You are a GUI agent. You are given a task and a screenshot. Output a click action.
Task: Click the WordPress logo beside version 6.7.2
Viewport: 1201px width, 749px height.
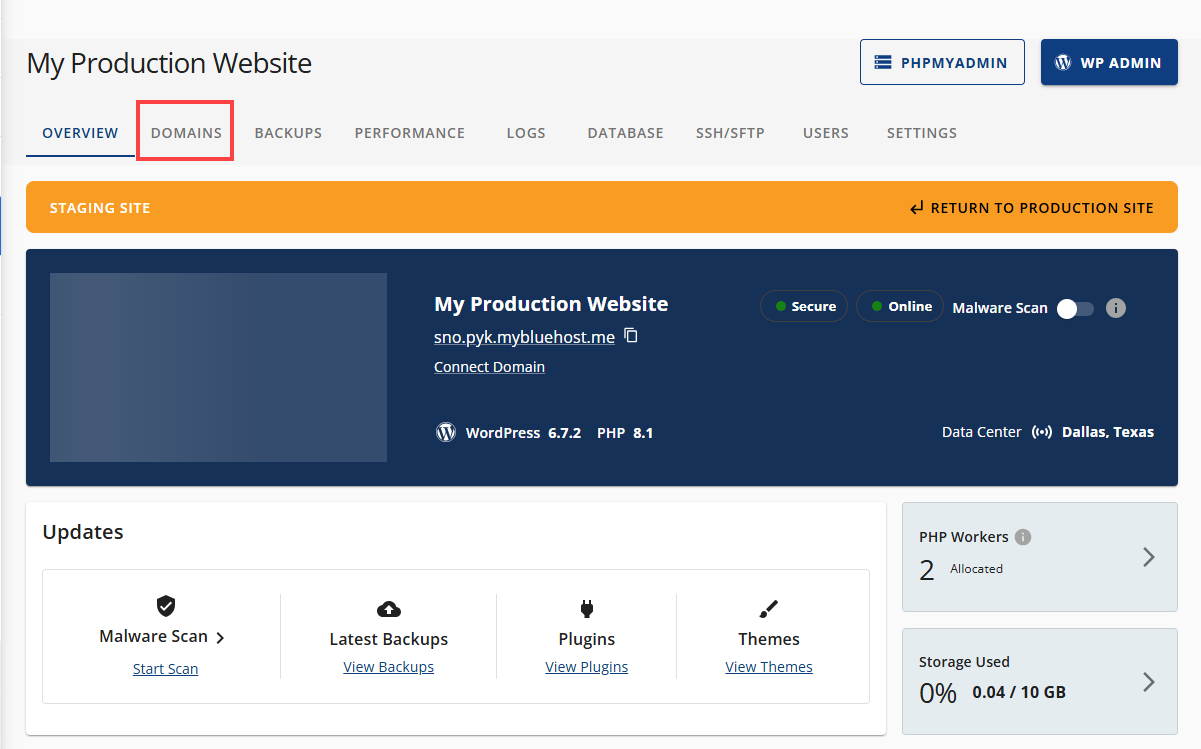click(x=445, y=432)
